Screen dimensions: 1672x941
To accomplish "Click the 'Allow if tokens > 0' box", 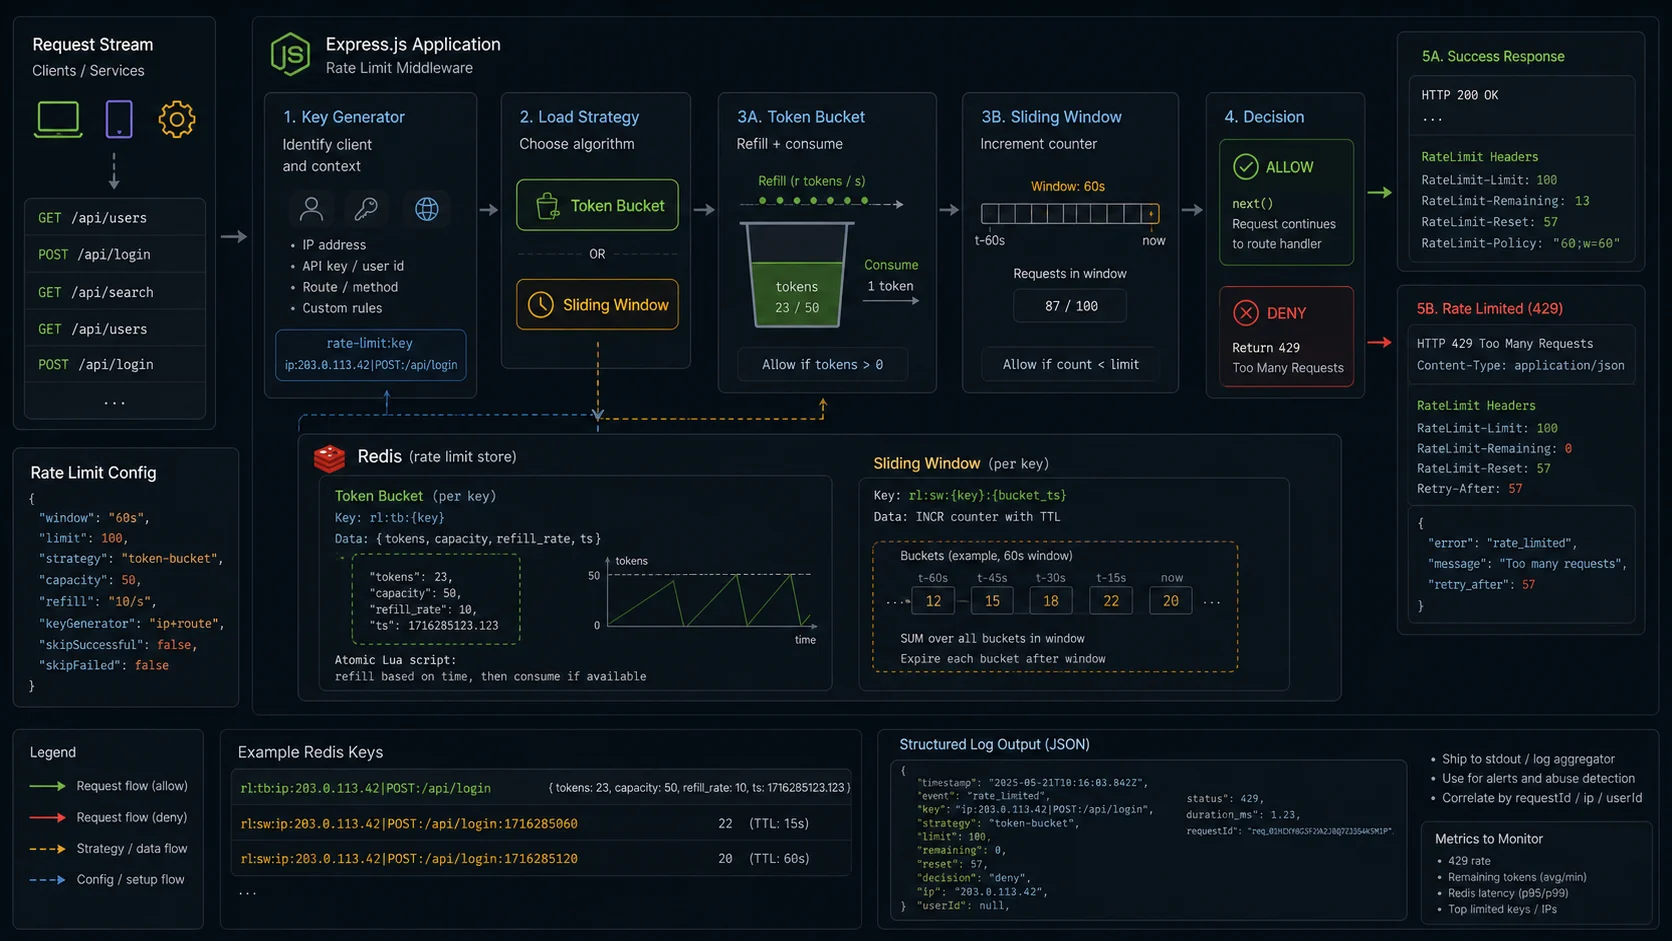I will pos(823,364).
